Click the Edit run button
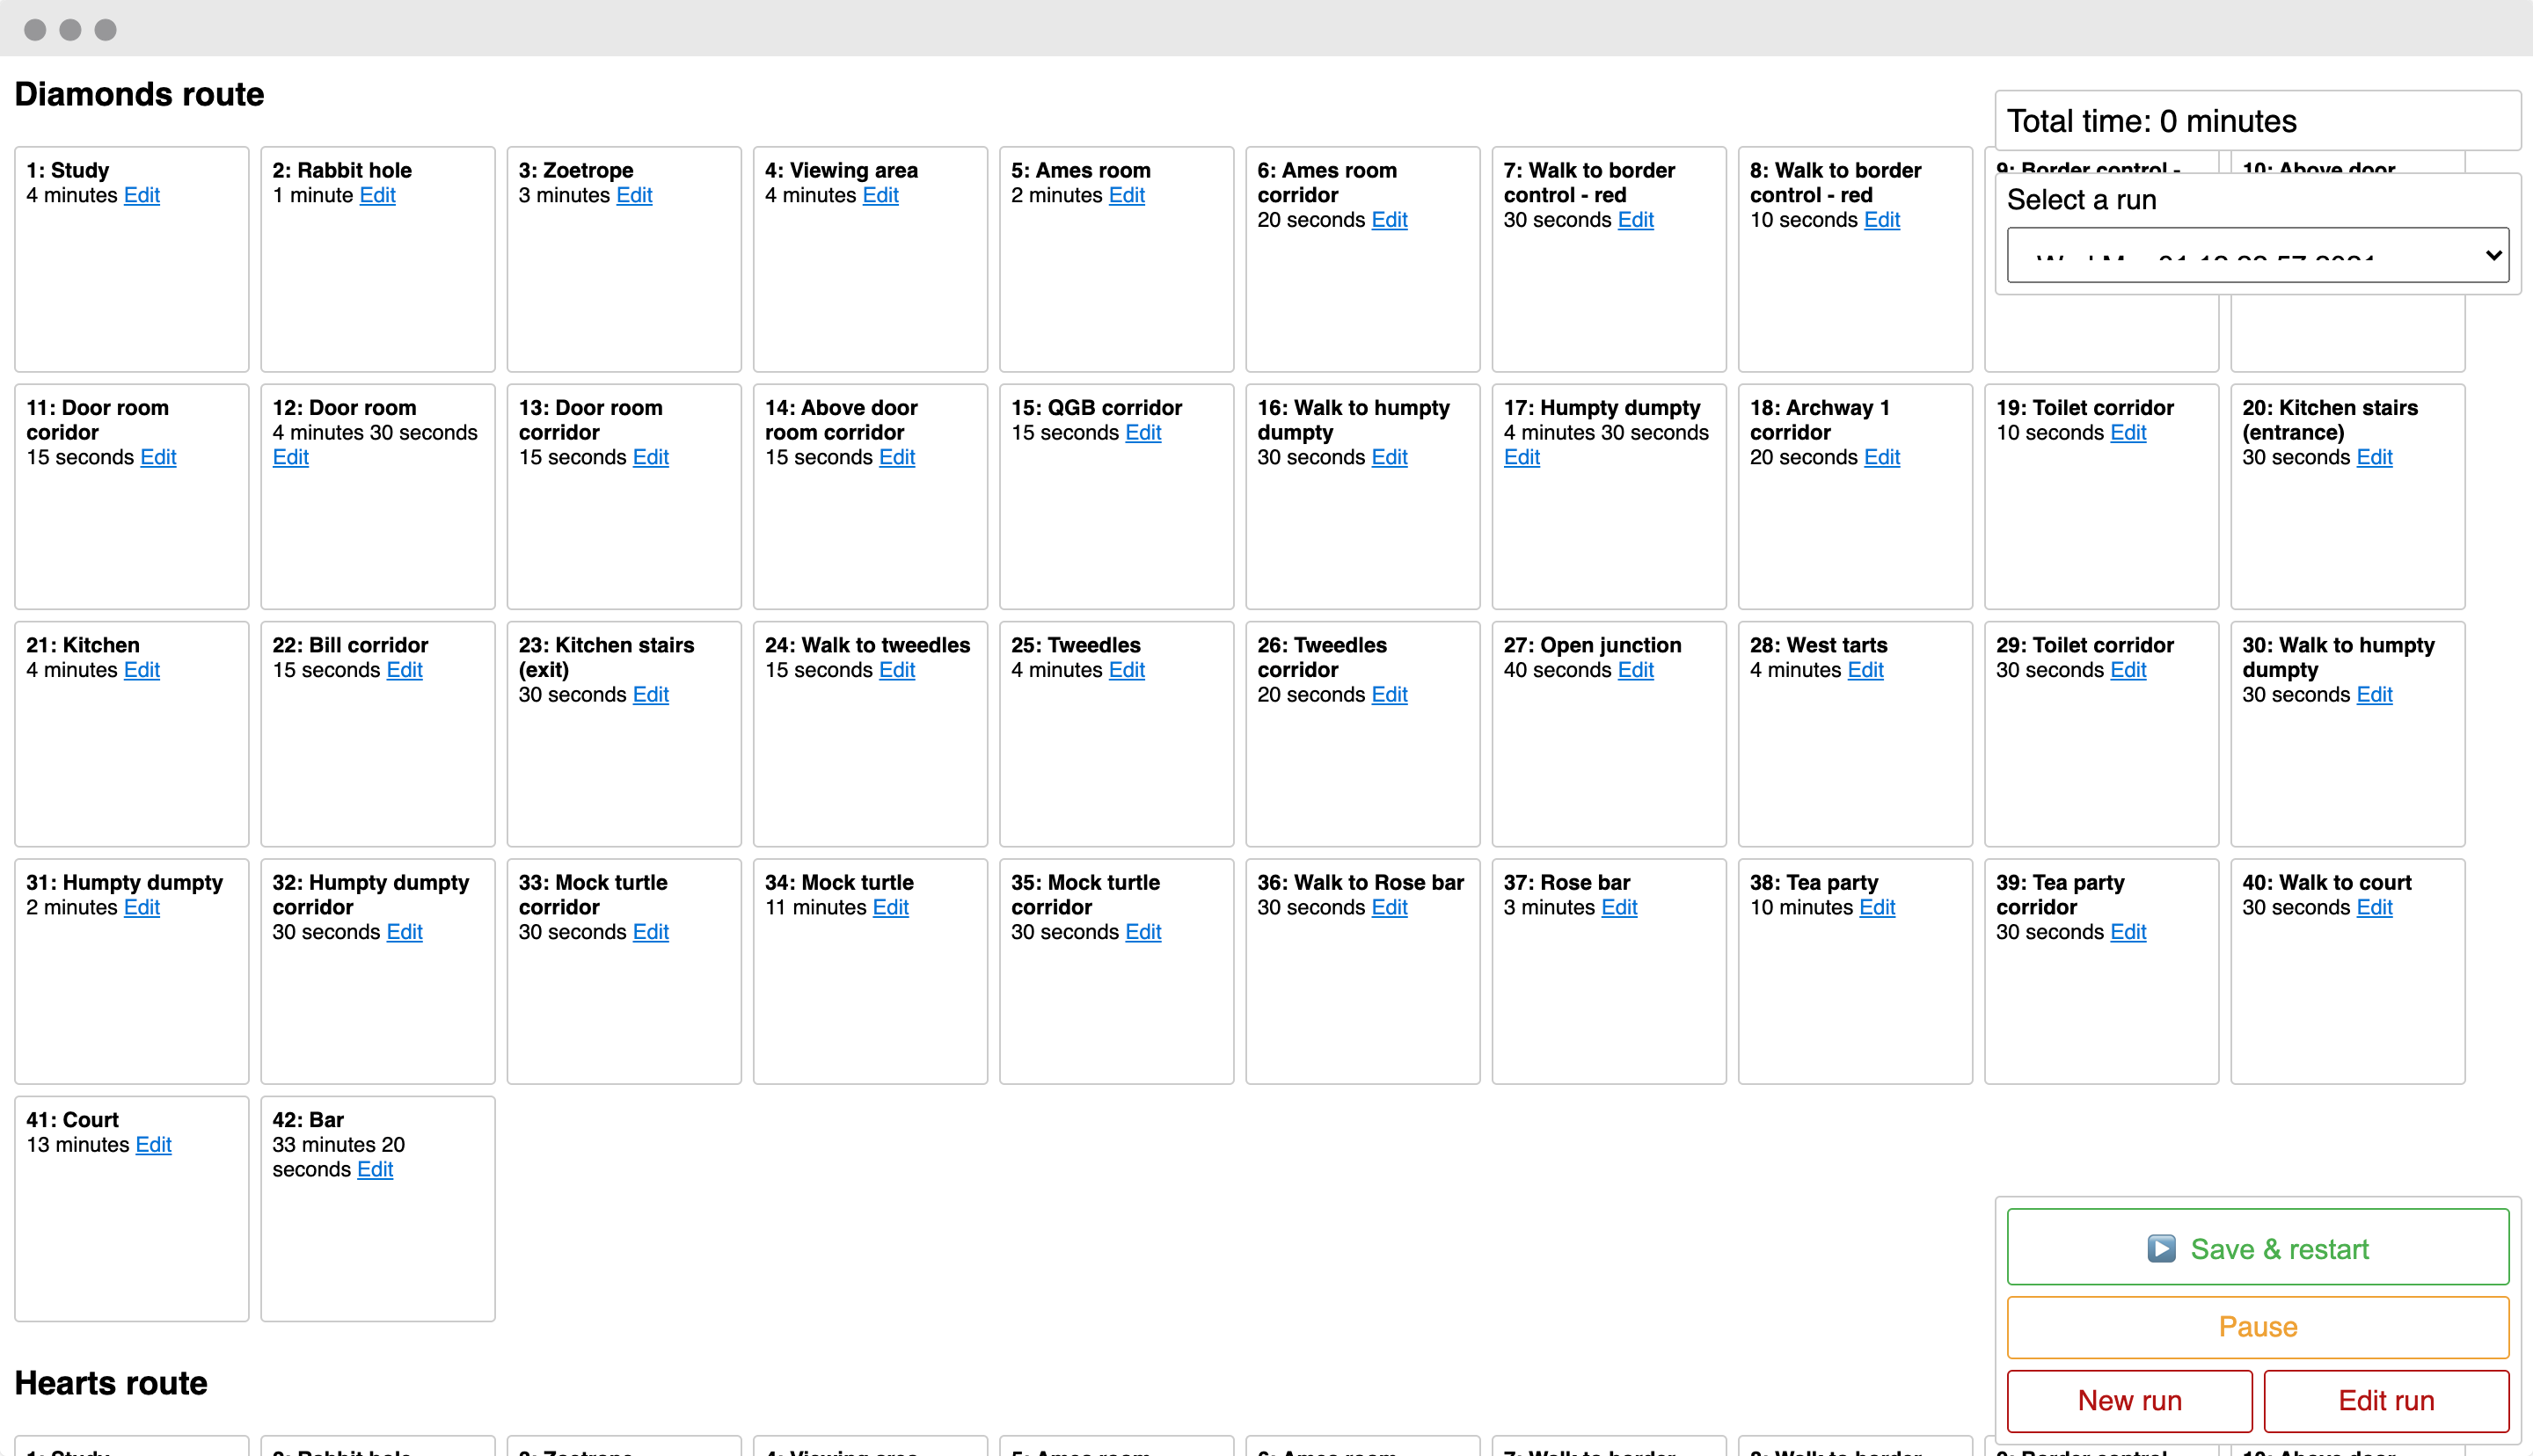Screen dimensions: 2533x1456 (2386, 1400)
